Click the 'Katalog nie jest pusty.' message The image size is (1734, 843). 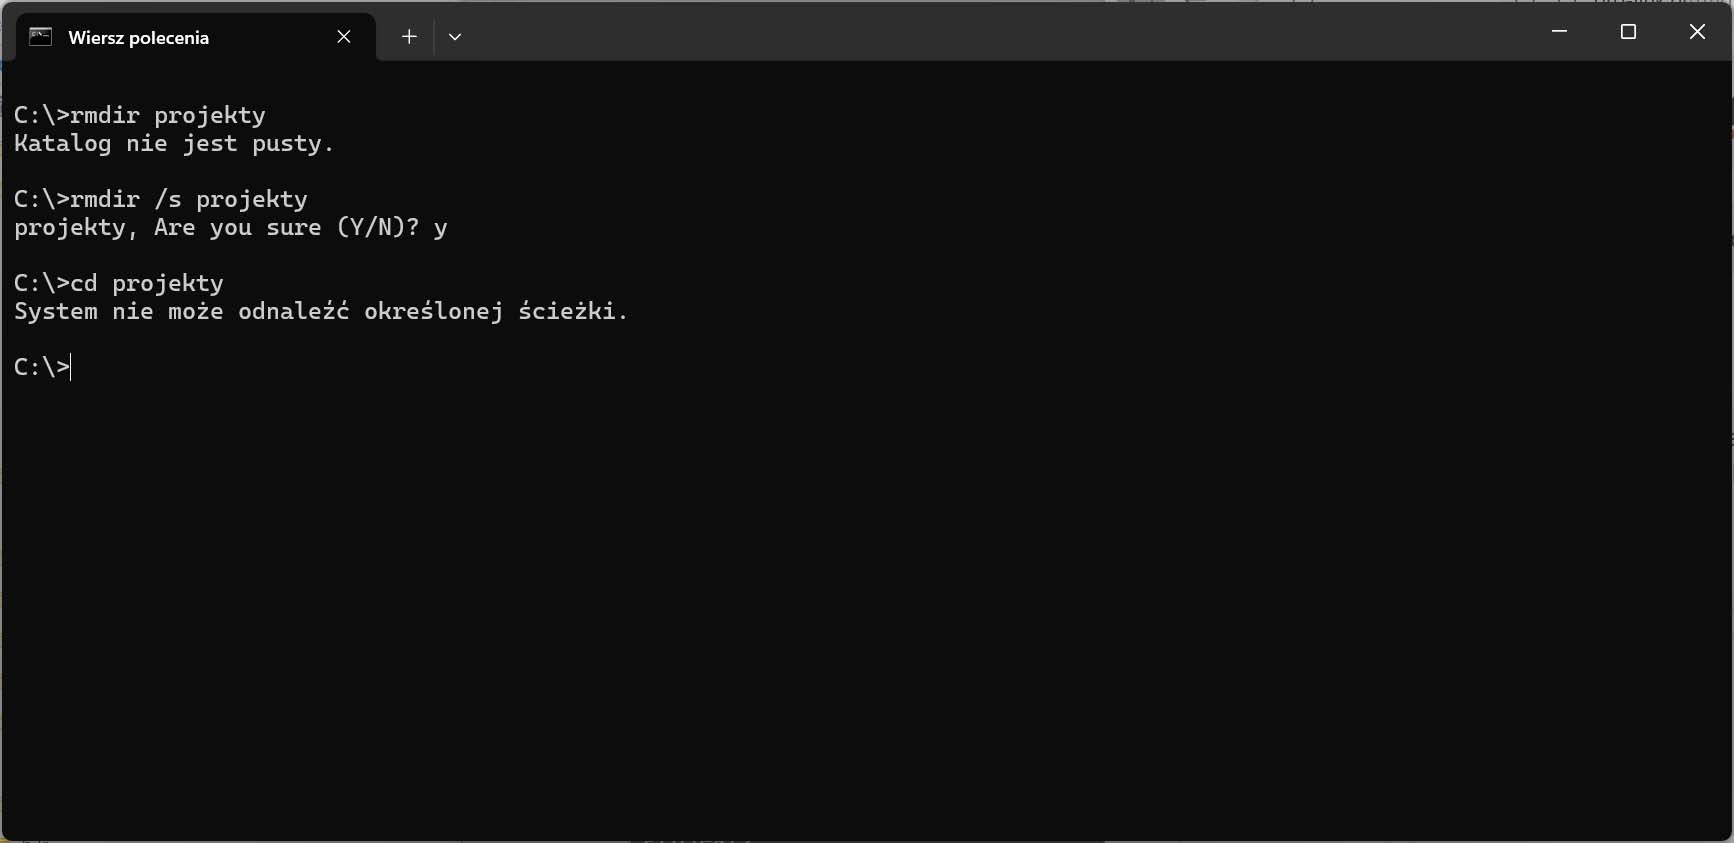click(x=174, y=144)
